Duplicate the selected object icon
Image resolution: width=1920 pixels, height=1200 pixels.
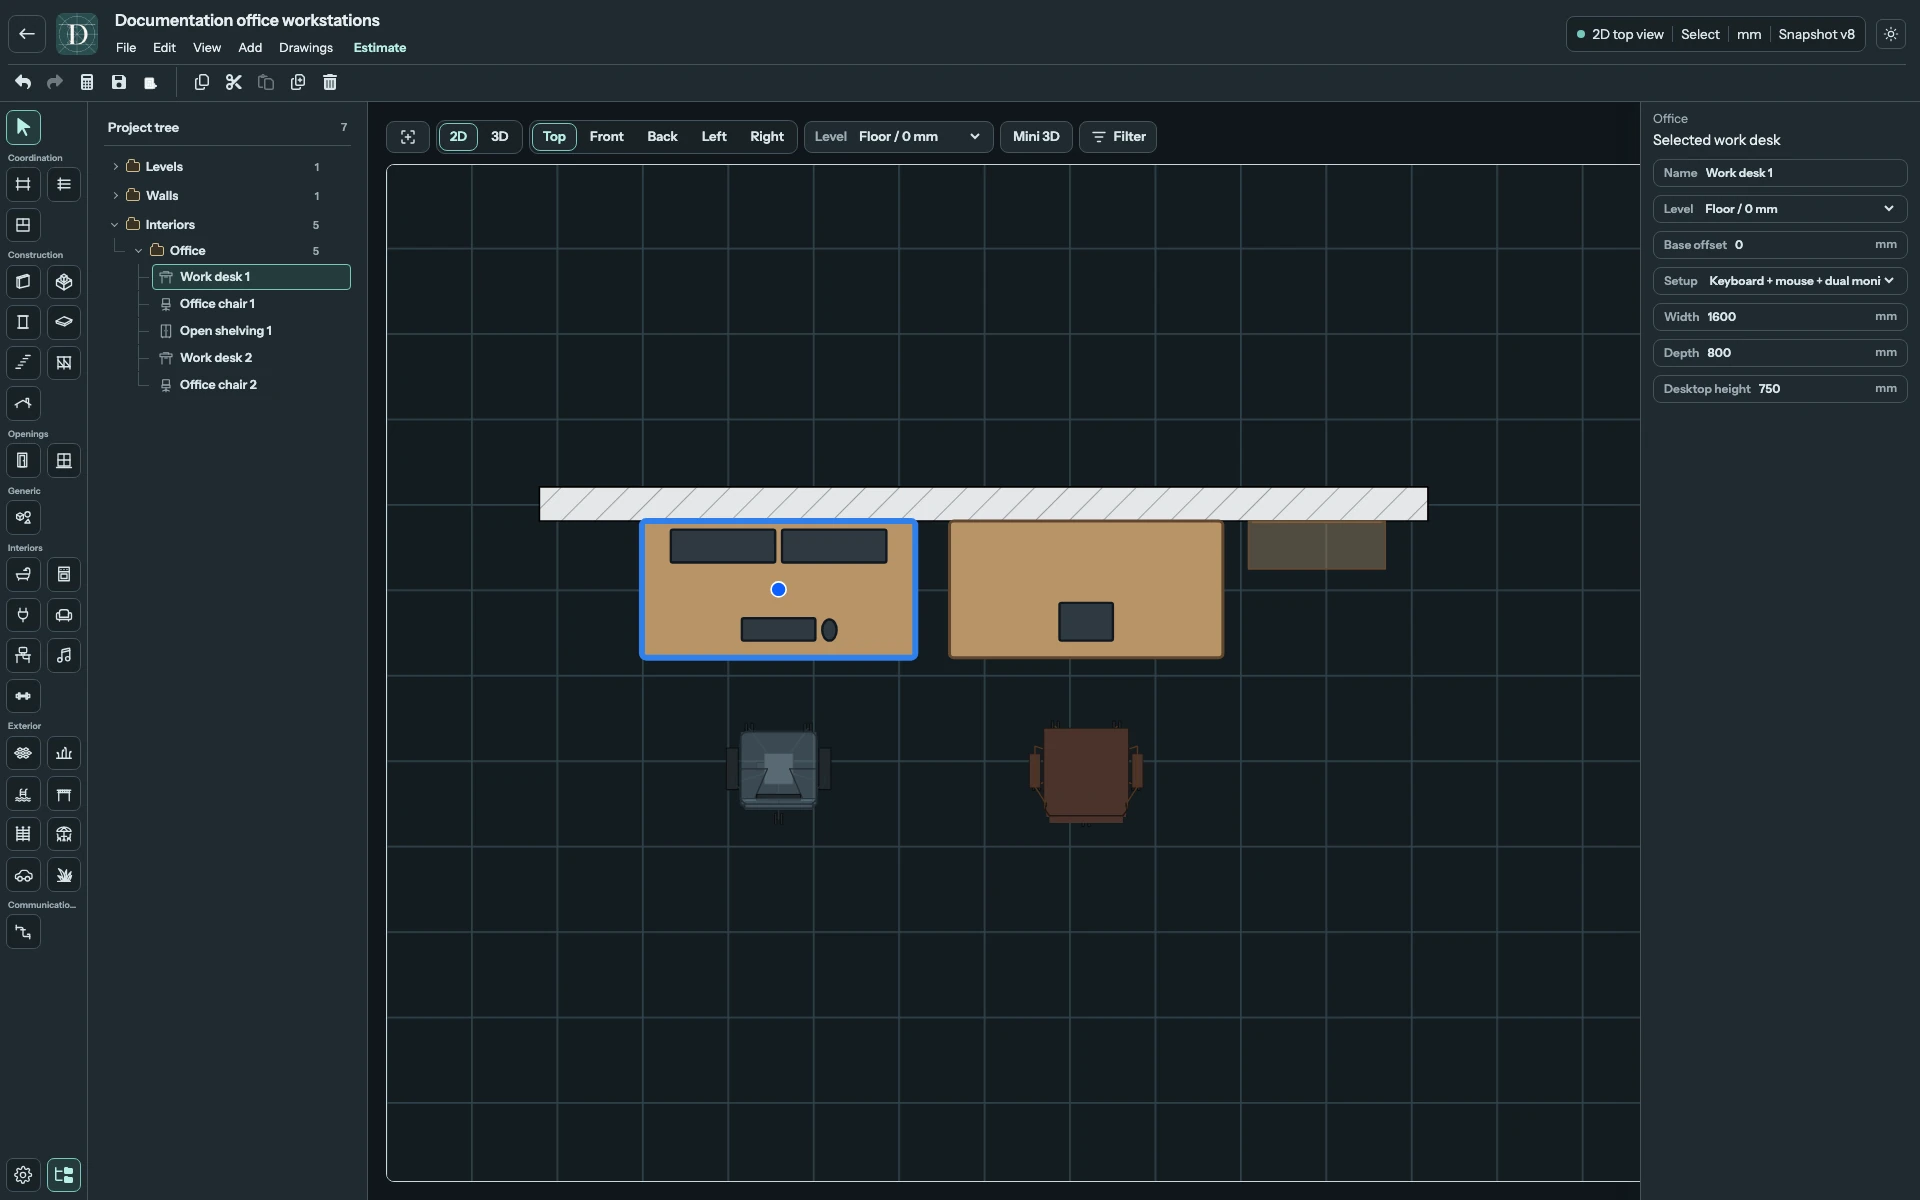(x=298, y=82)
